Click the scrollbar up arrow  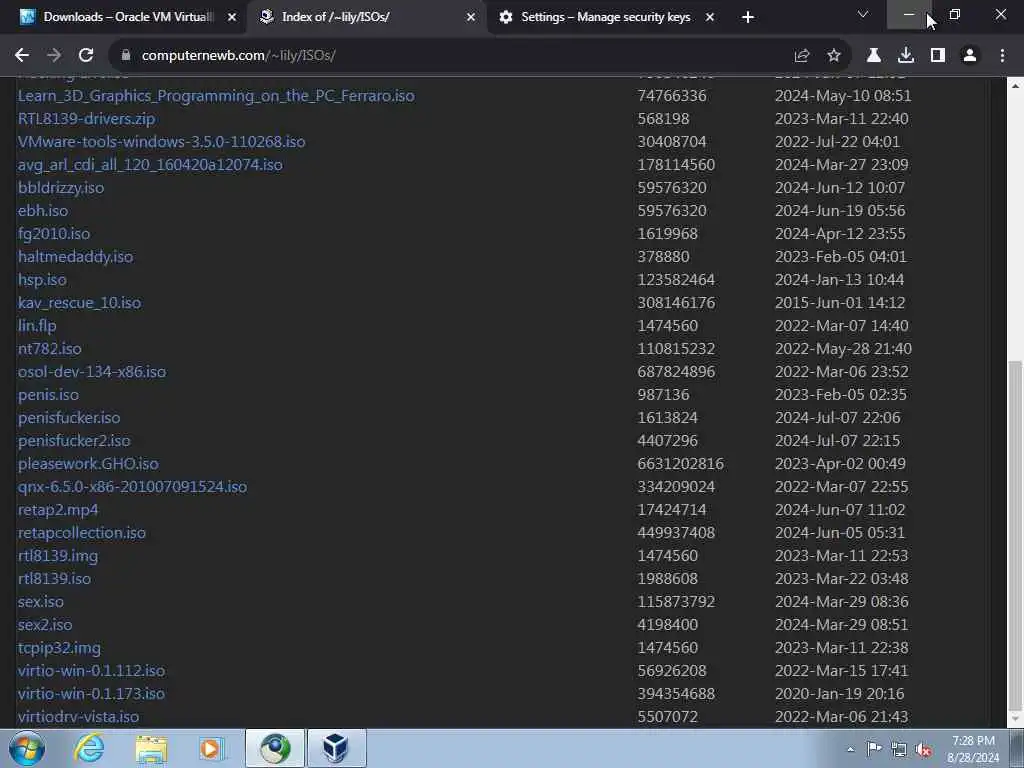click(1016, 85)
